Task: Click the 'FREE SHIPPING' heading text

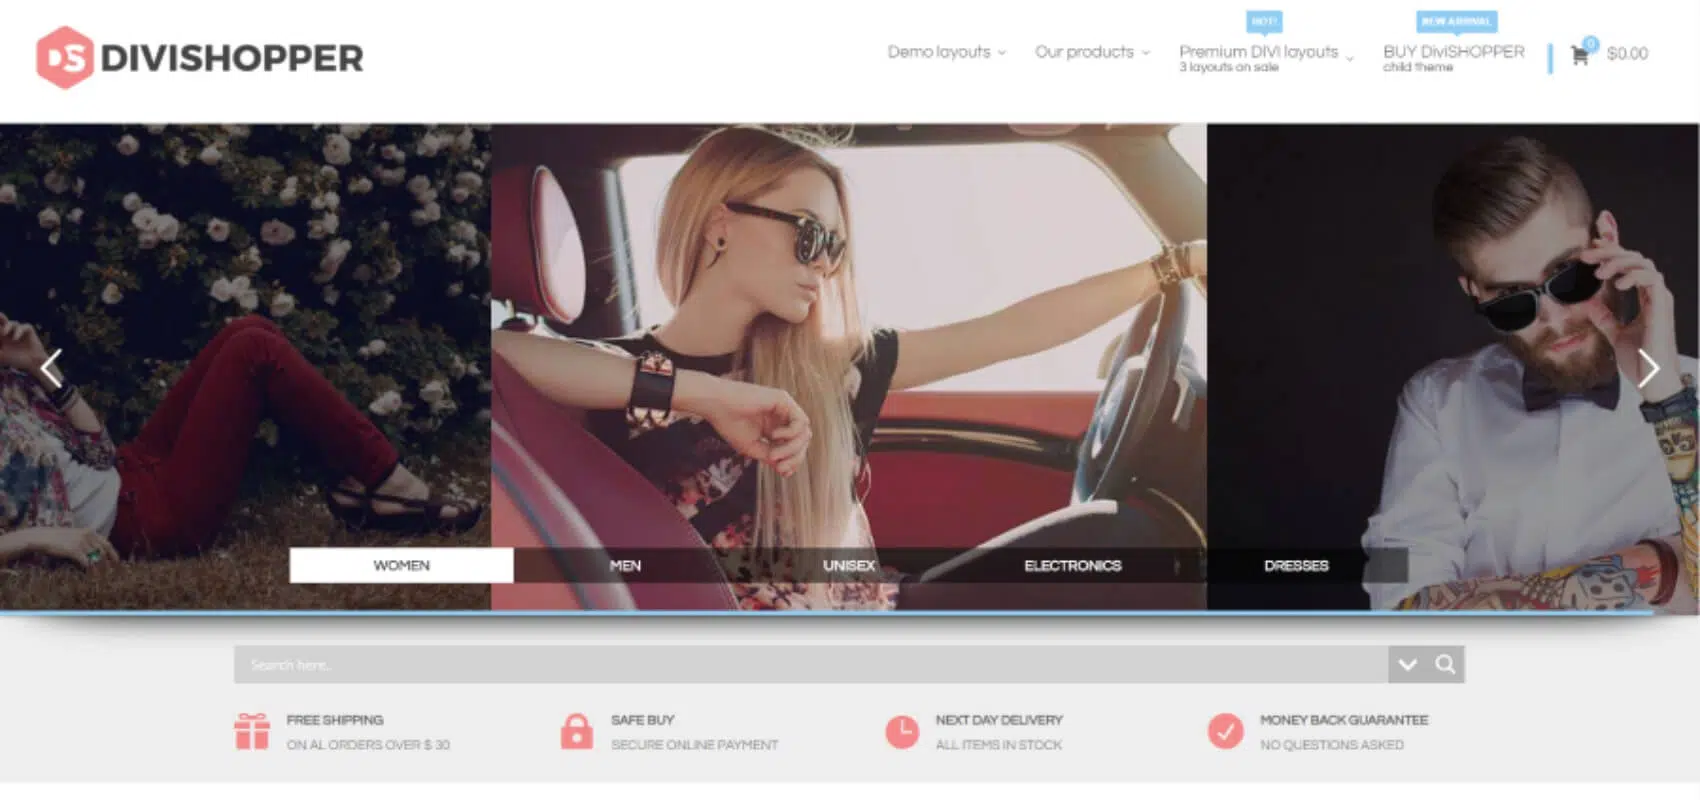Action: (x=335, y=720)
